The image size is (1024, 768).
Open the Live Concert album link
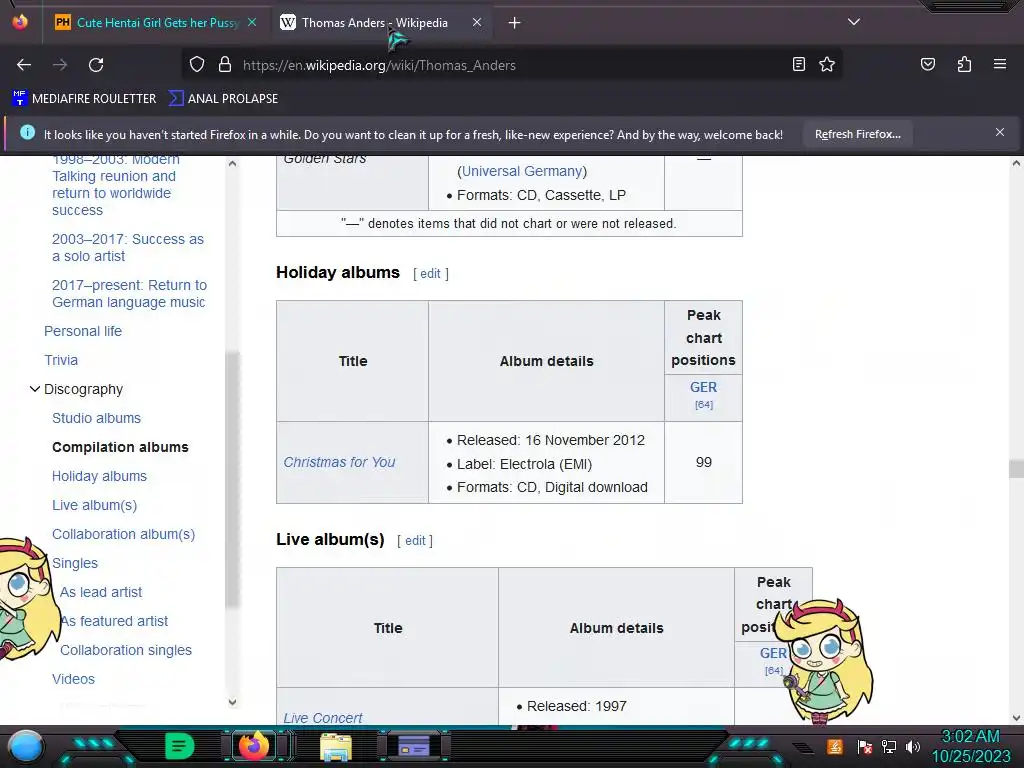point(323,718)
